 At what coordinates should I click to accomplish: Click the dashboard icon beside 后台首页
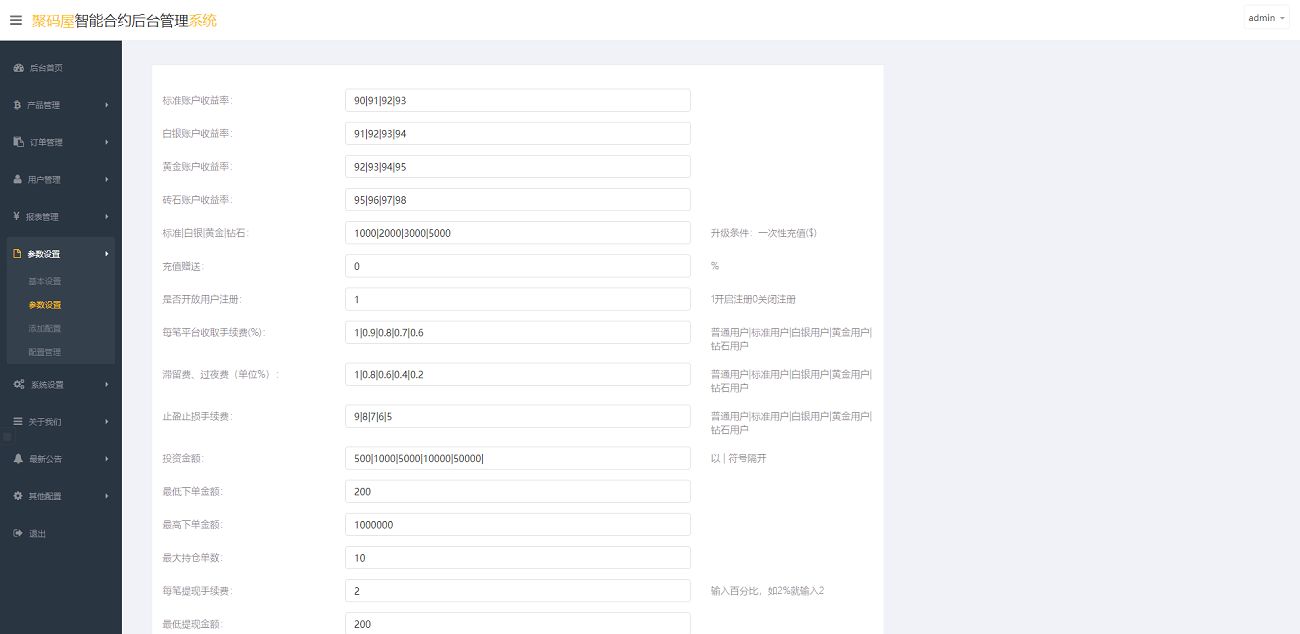(x=18, y=68)
